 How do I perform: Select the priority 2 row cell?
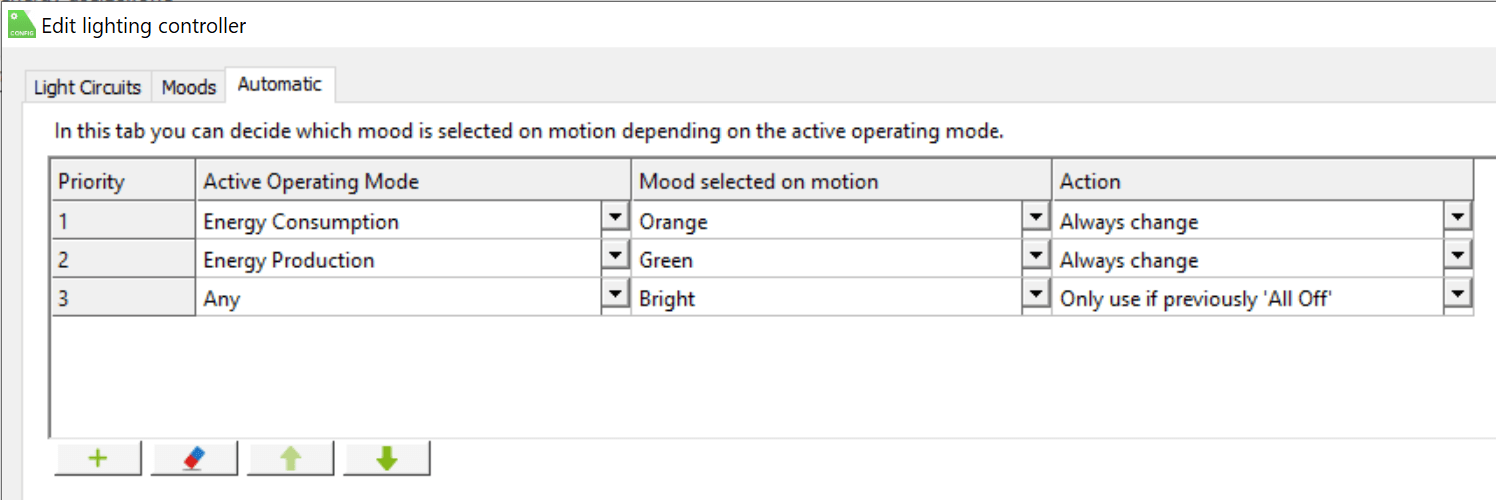pyautogui.click(x=122, y=260)
